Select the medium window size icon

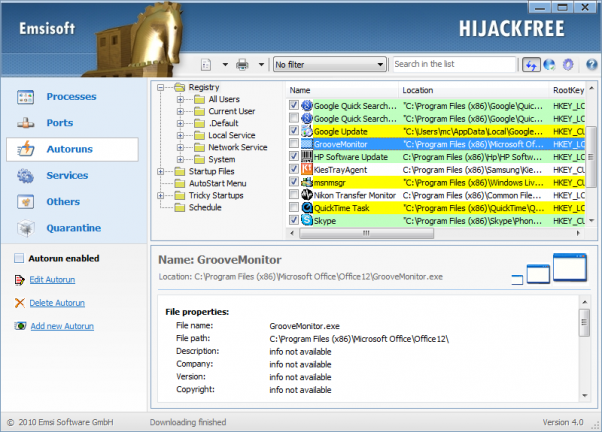538,274
